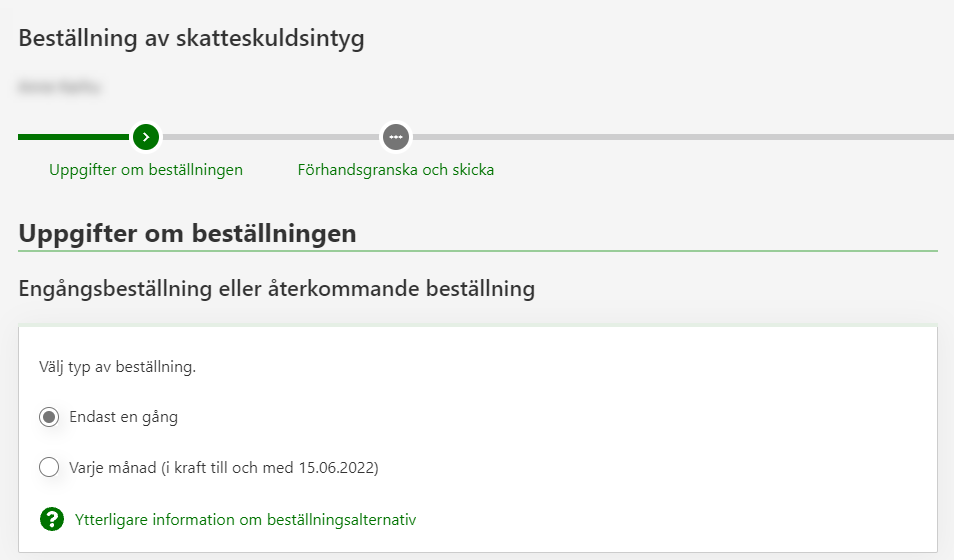
Task: Click the green completed progress bar segment
Action: [73, 136]
